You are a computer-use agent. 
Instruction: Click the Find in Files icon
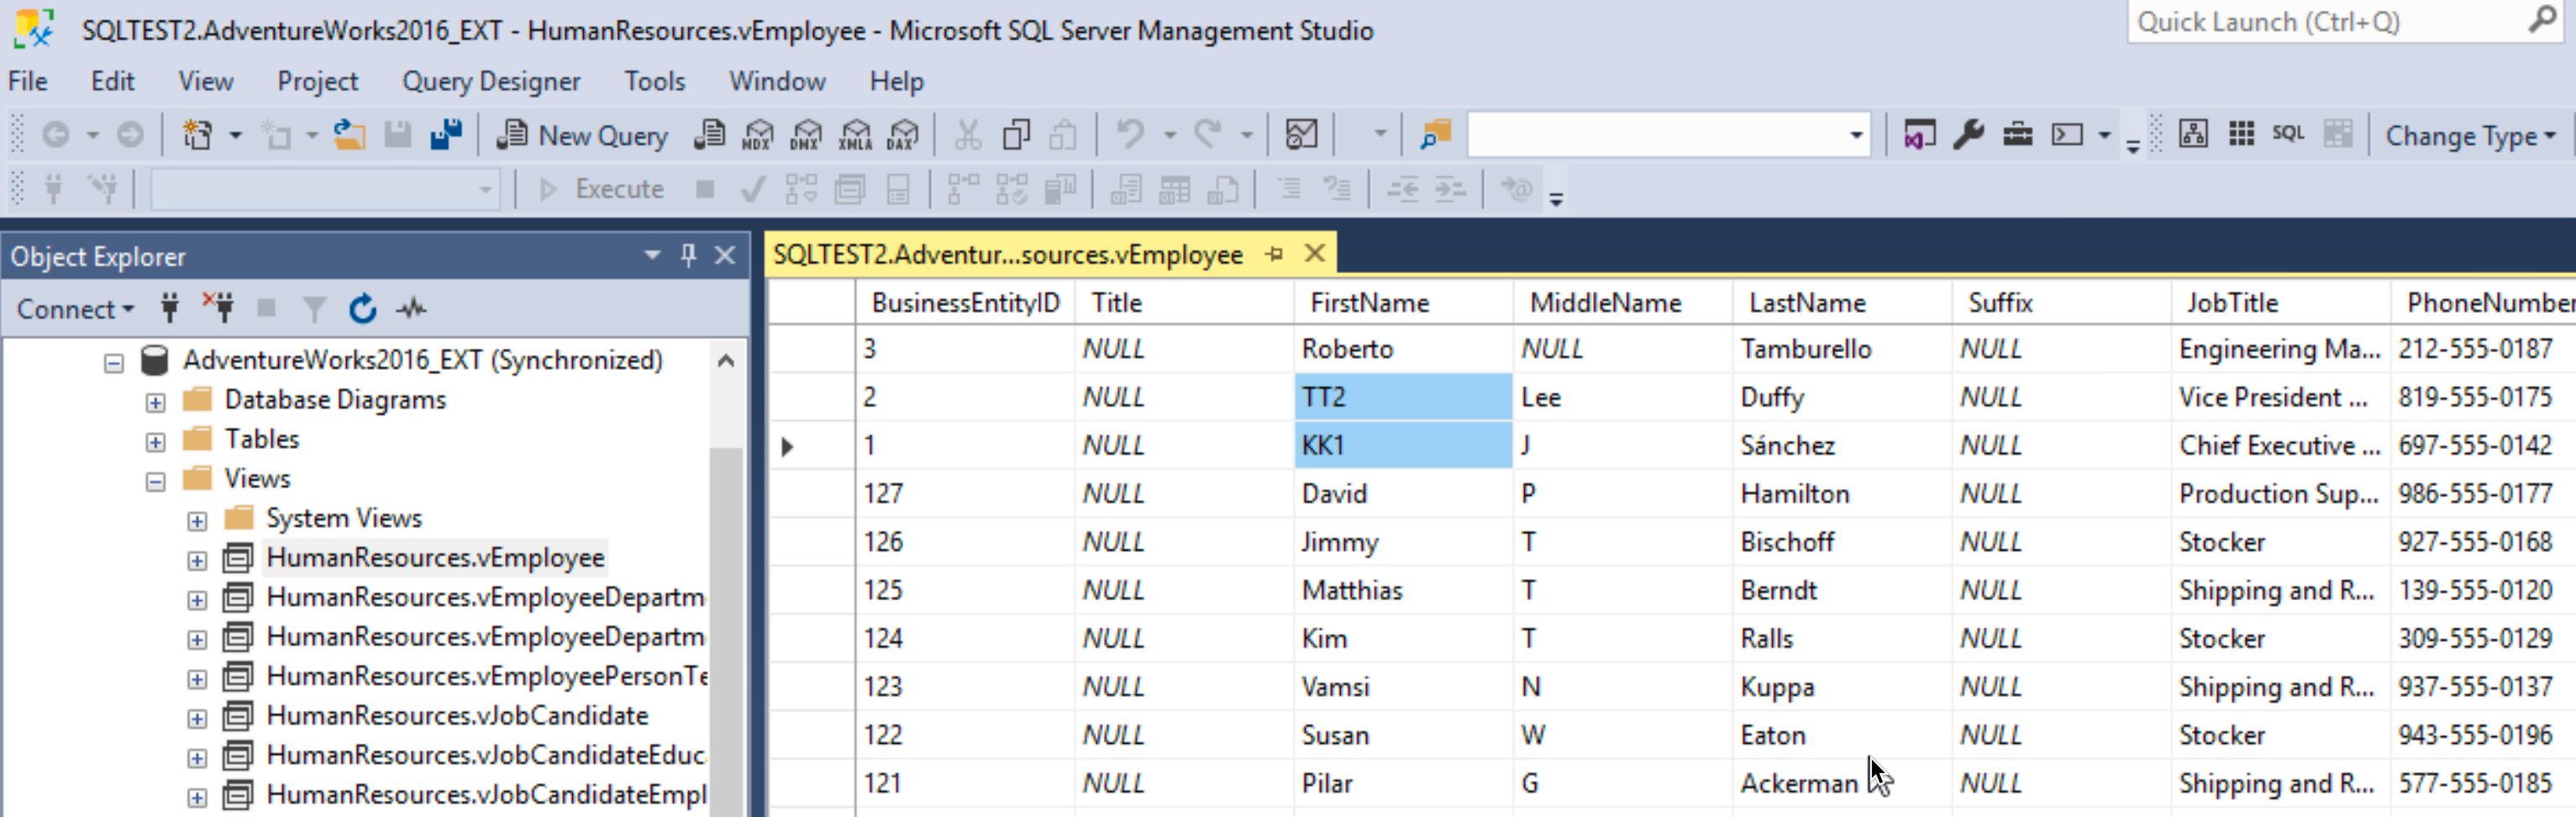point(1435,134)
